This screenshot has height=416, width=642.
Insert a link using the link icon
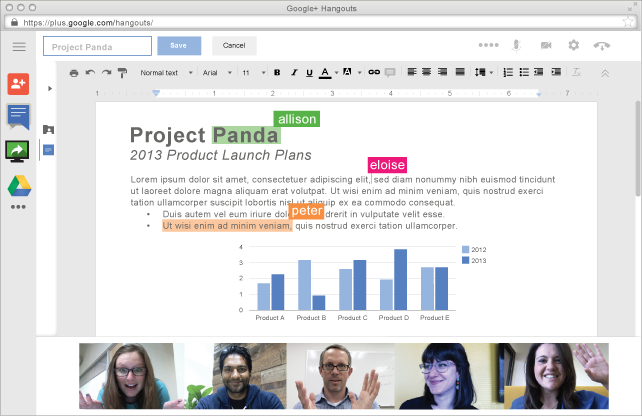click(x=374, y=73)
